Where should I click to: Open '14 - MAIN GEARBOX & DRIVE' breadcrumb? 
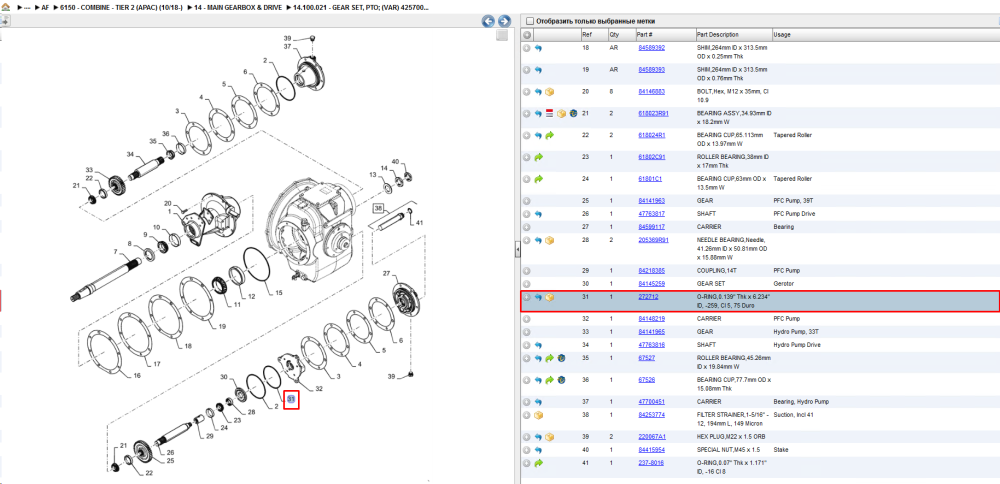(x=239, y=8)
